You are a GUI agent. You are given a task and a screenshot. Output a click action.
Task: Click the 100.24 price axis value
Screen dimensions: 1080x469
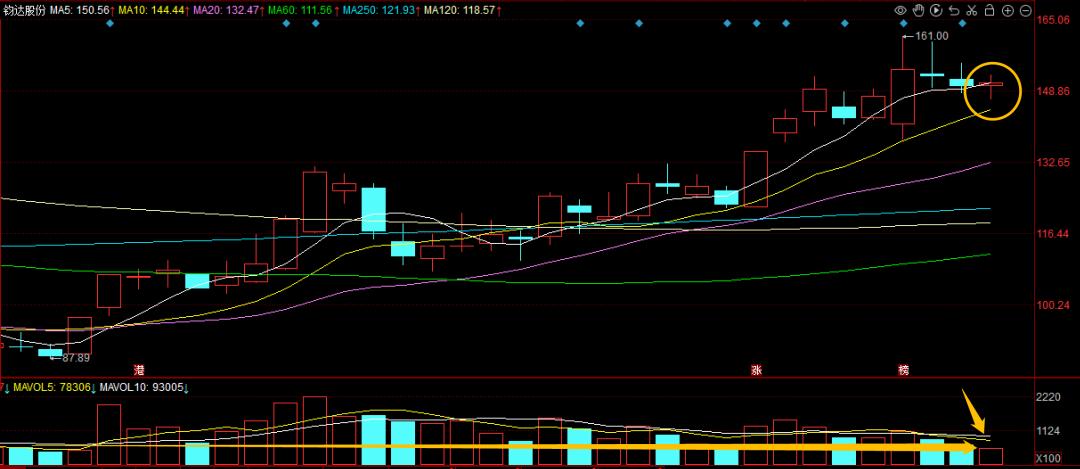point(1054,305)
